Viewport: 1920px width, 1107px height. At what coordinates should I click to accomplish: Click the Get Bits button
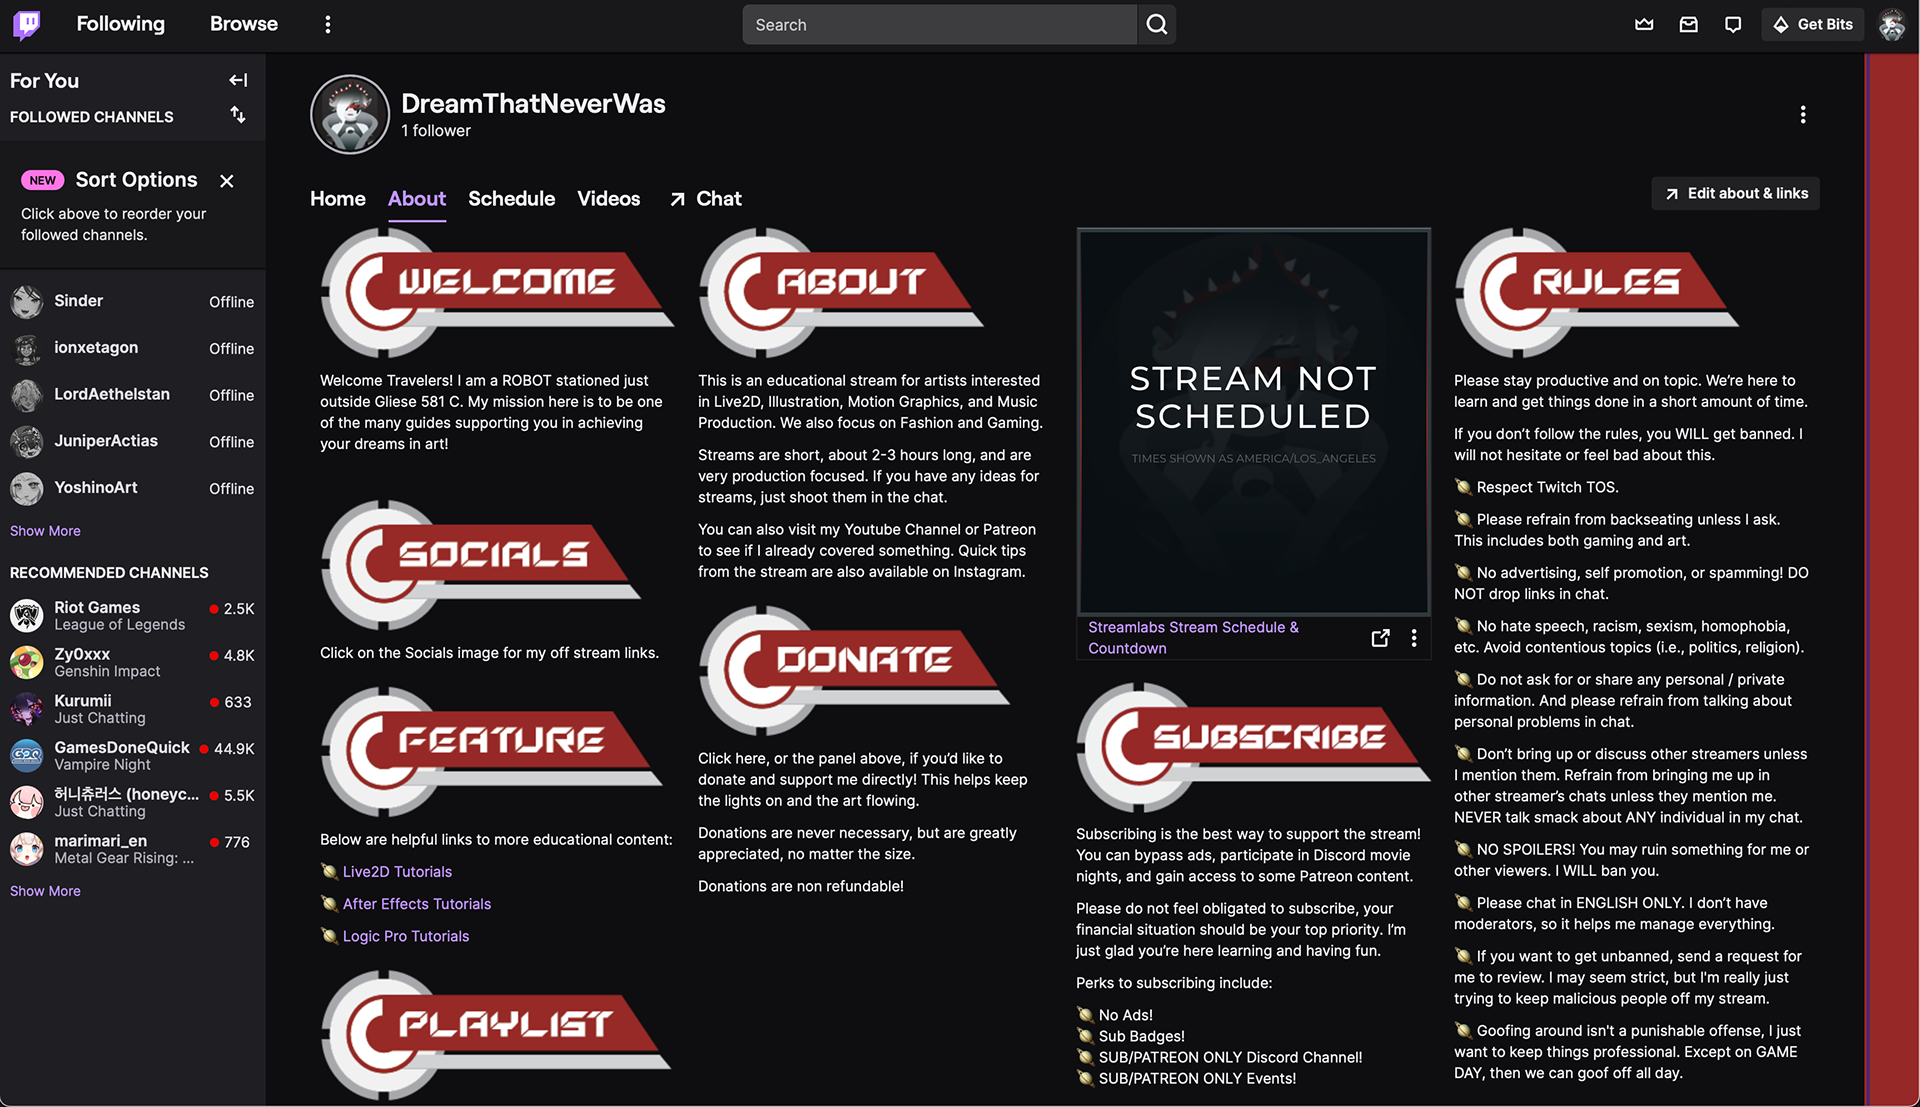[1813, 24]
